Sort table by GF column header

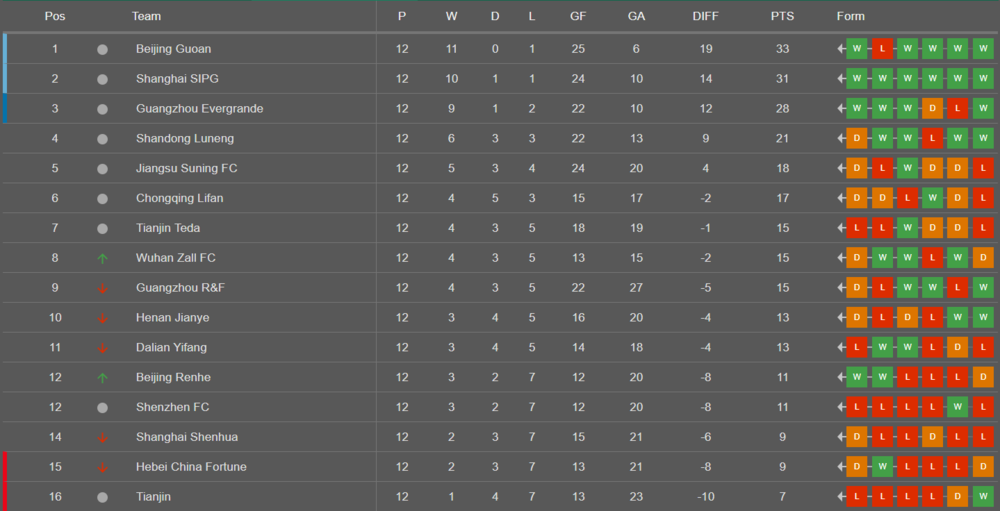[578, 17]
